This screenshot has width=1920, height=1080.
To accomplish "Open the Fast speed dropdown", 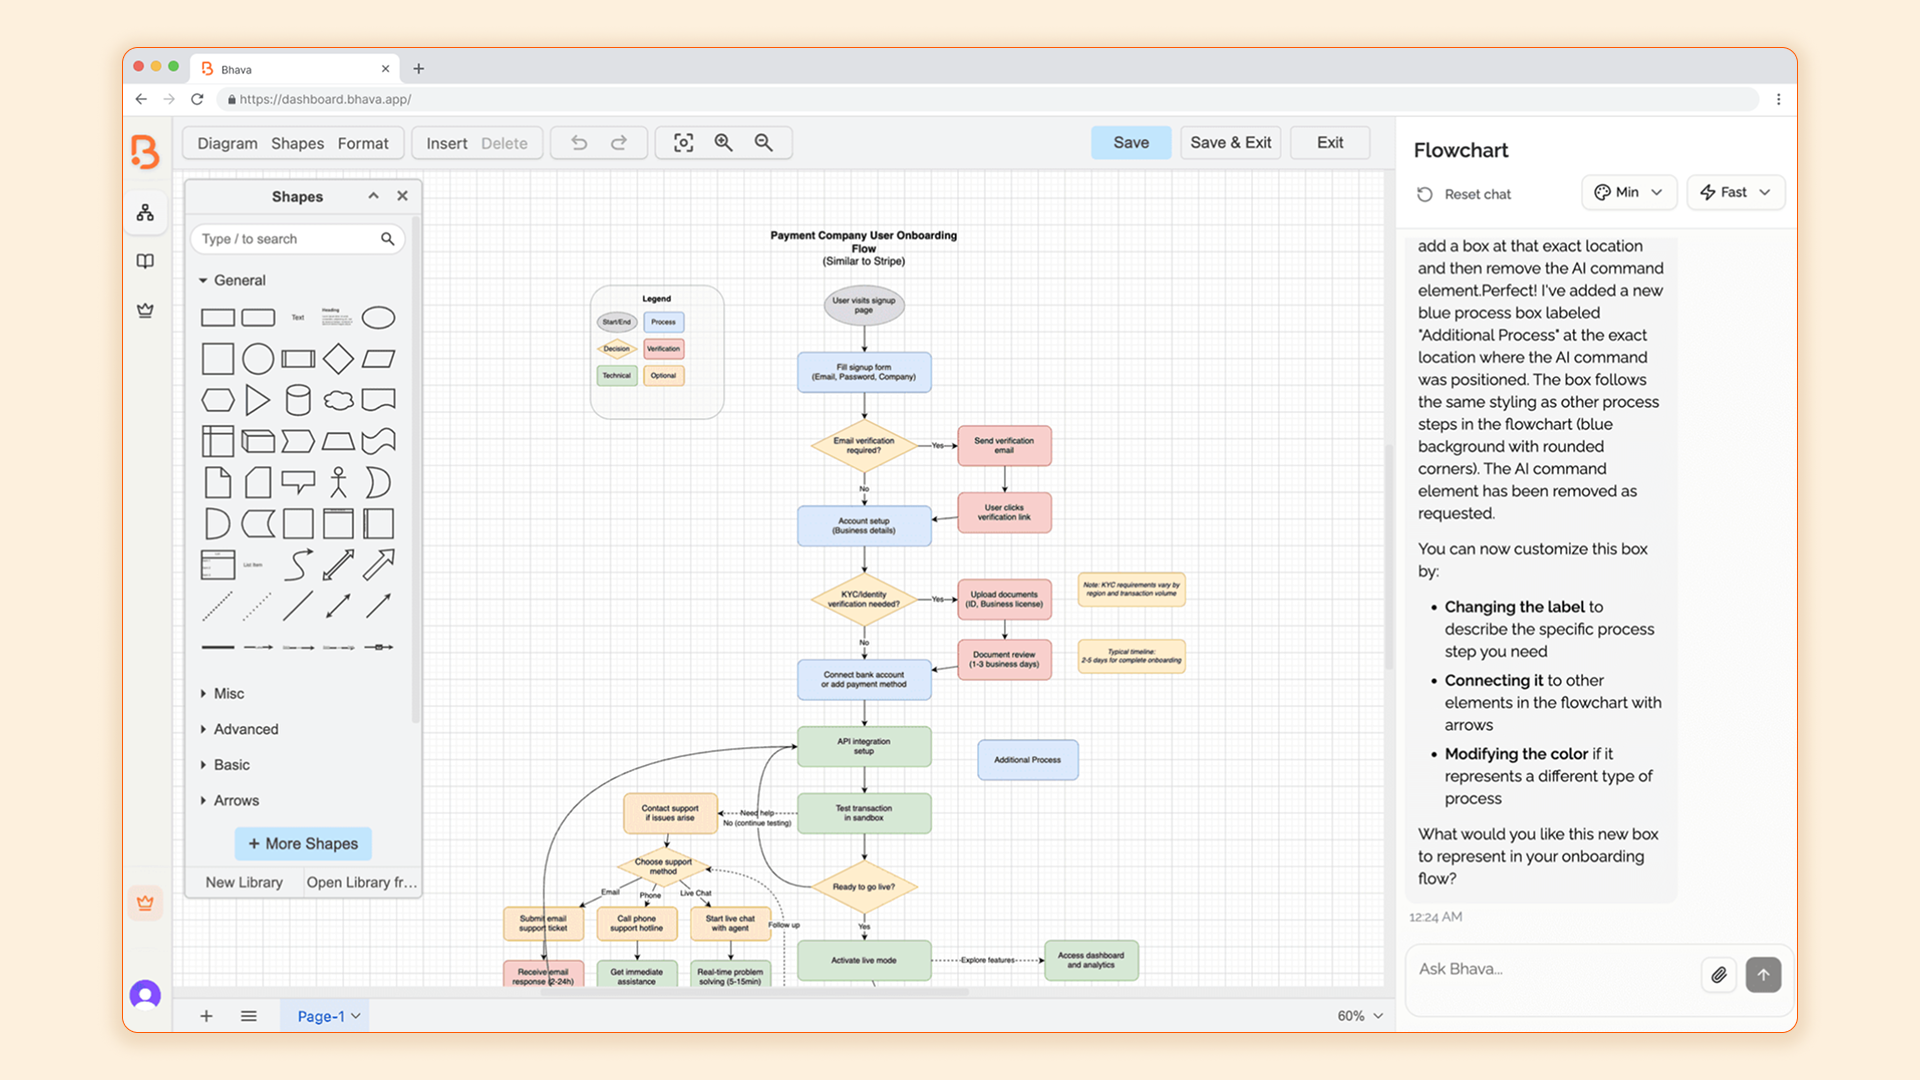I will click(x=1735, y=192).
